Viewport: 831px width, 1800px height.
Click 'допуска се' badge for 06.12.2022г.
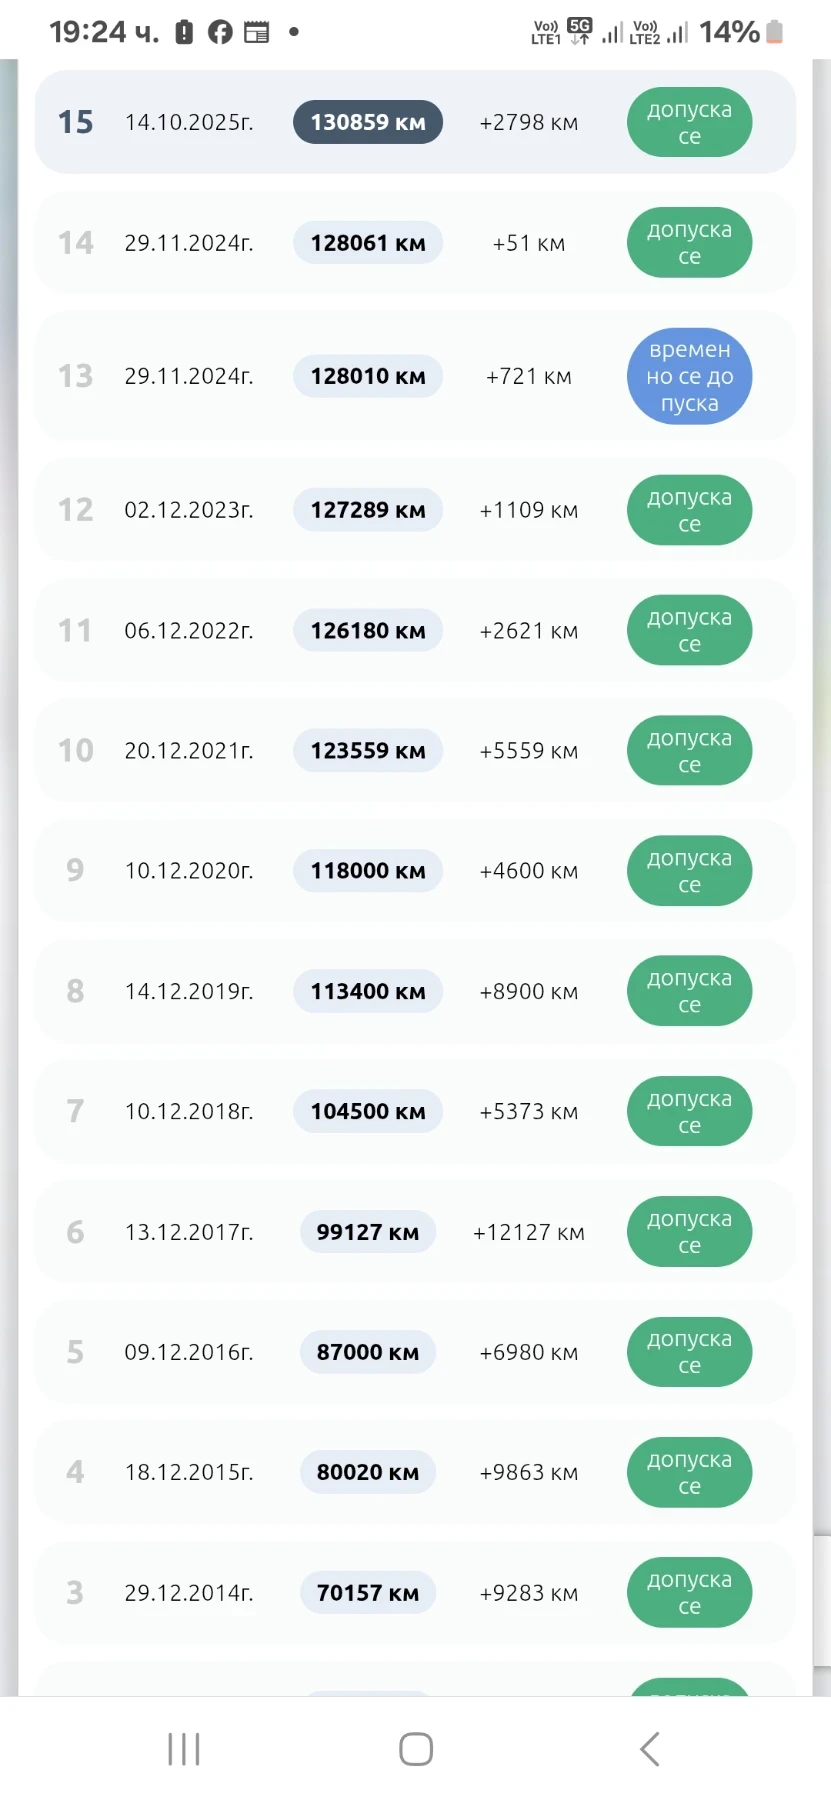(x=690, y=631)
